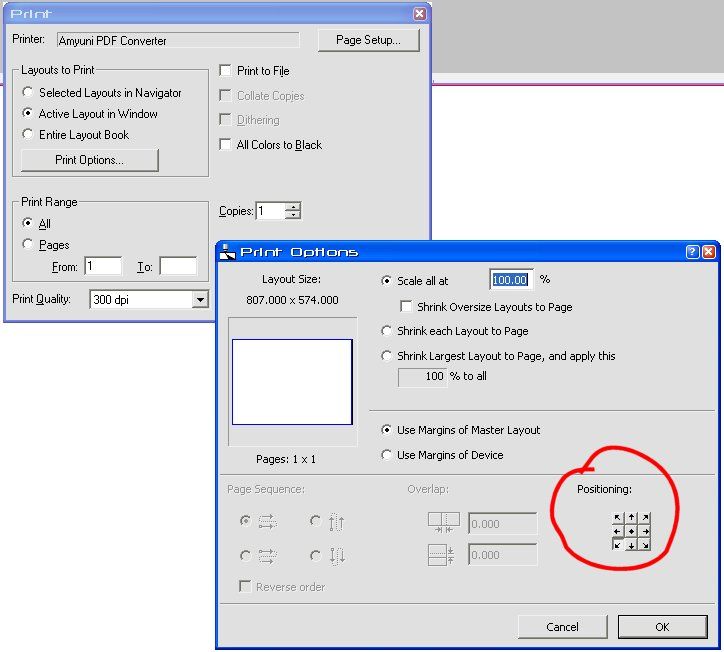The image size is (724, 652).
Task: Click the Scale all at percentage field
Action: point(511,280)
